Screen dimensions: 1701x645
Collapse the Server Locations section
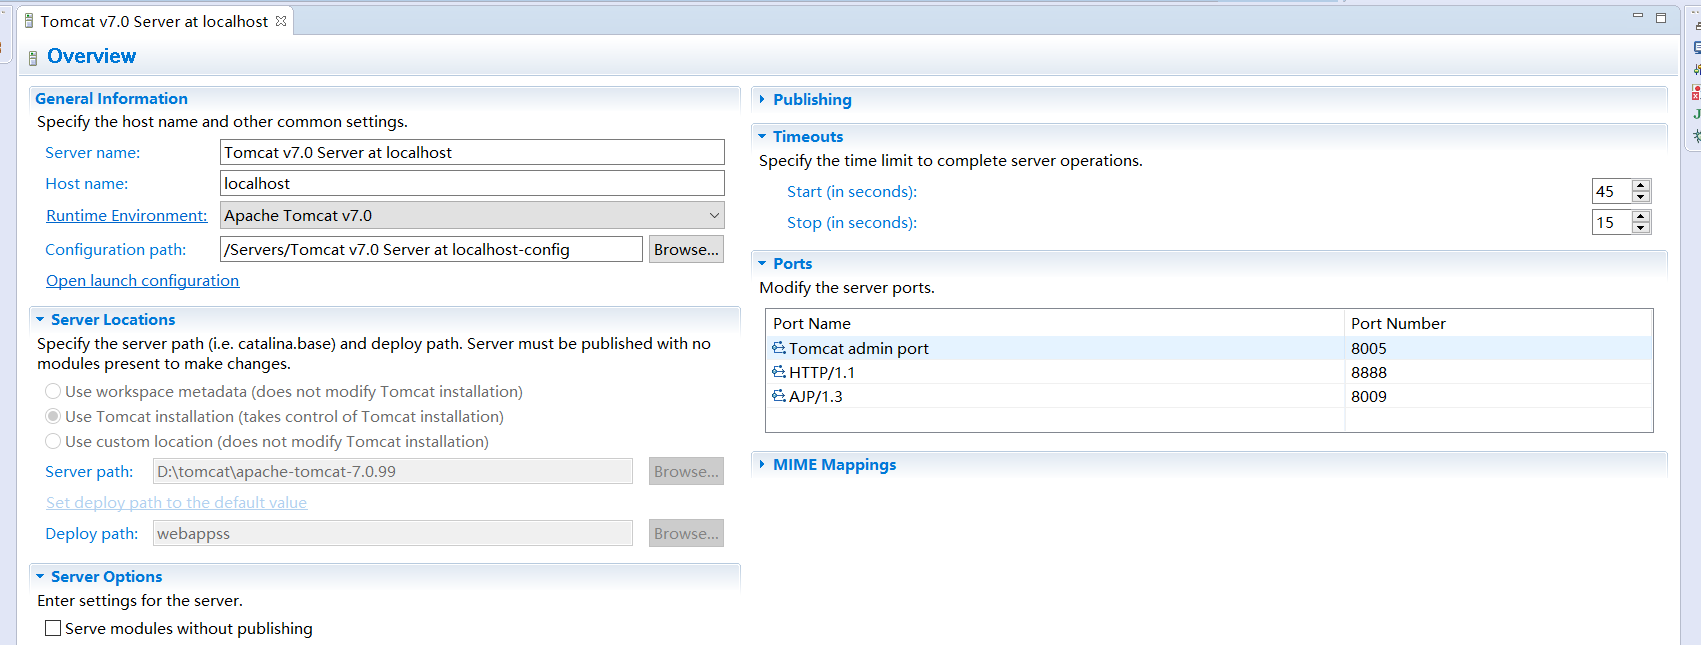pos(40,319)
